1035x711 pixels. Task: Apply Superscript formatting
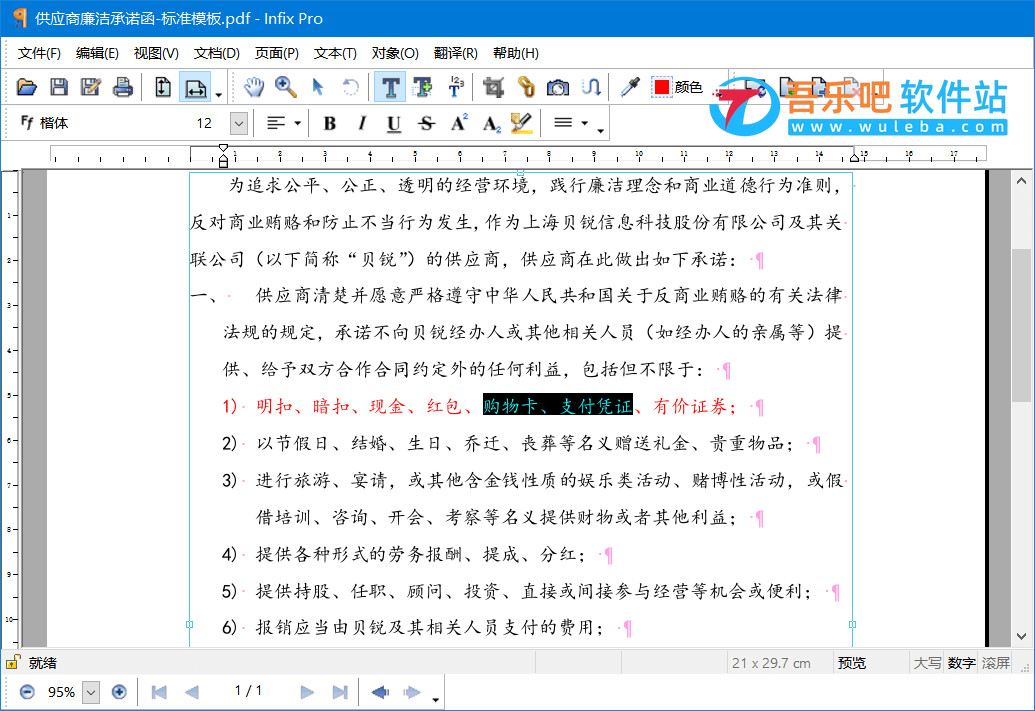(x=459, y=123)
